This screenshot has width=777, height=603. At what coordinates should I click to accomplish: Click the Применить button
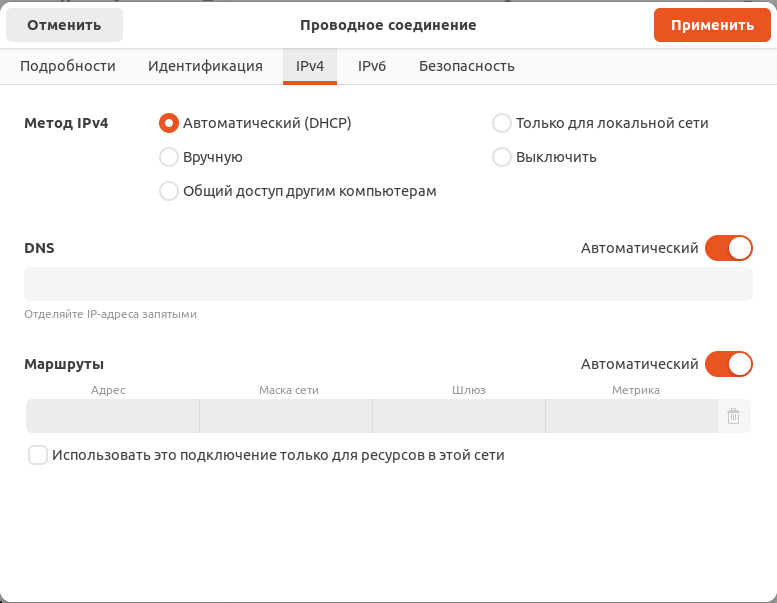tap(712, 25)
